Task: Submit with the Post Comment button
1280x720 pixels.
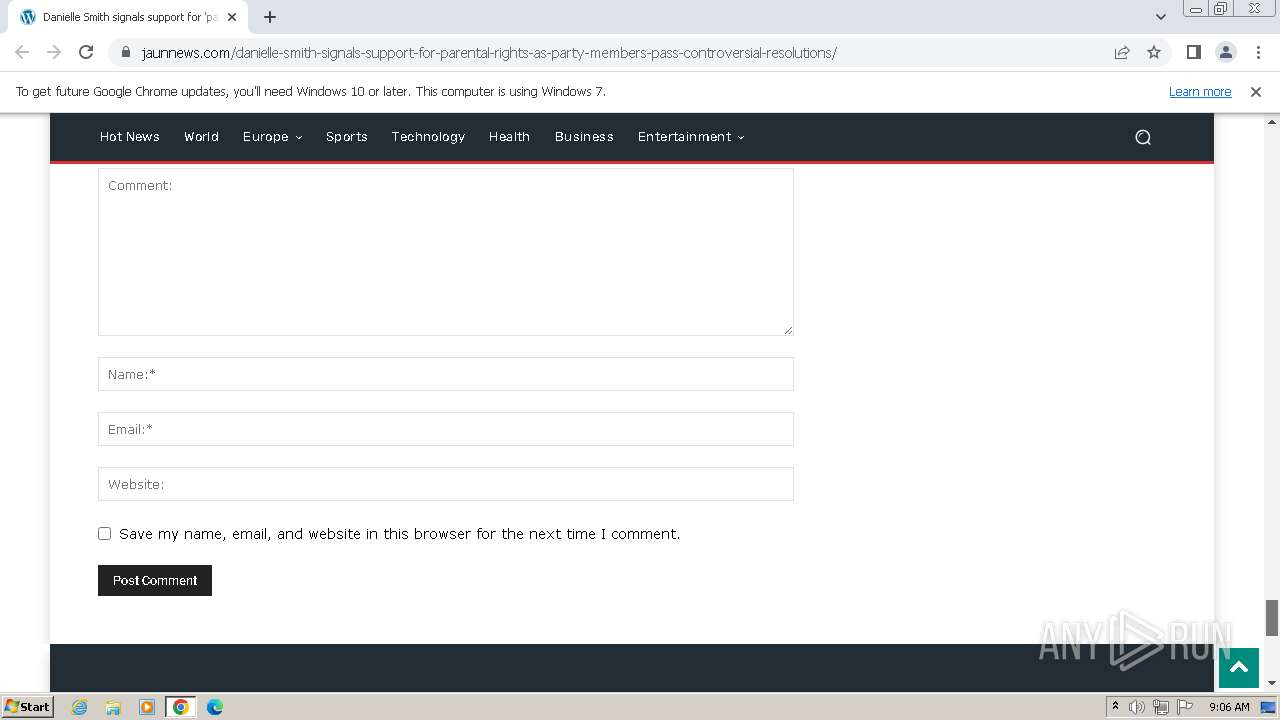Action: pos(155,580)
